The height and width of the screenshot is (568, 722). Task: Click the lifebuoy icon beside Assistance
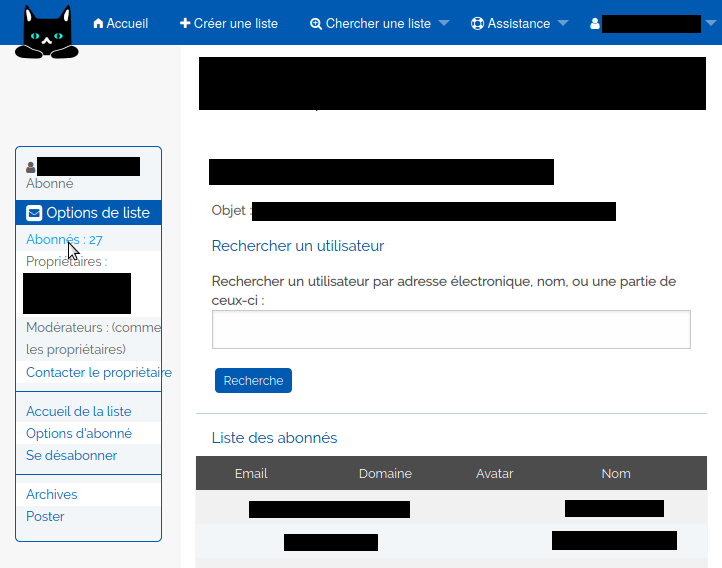tap(477, 23)
